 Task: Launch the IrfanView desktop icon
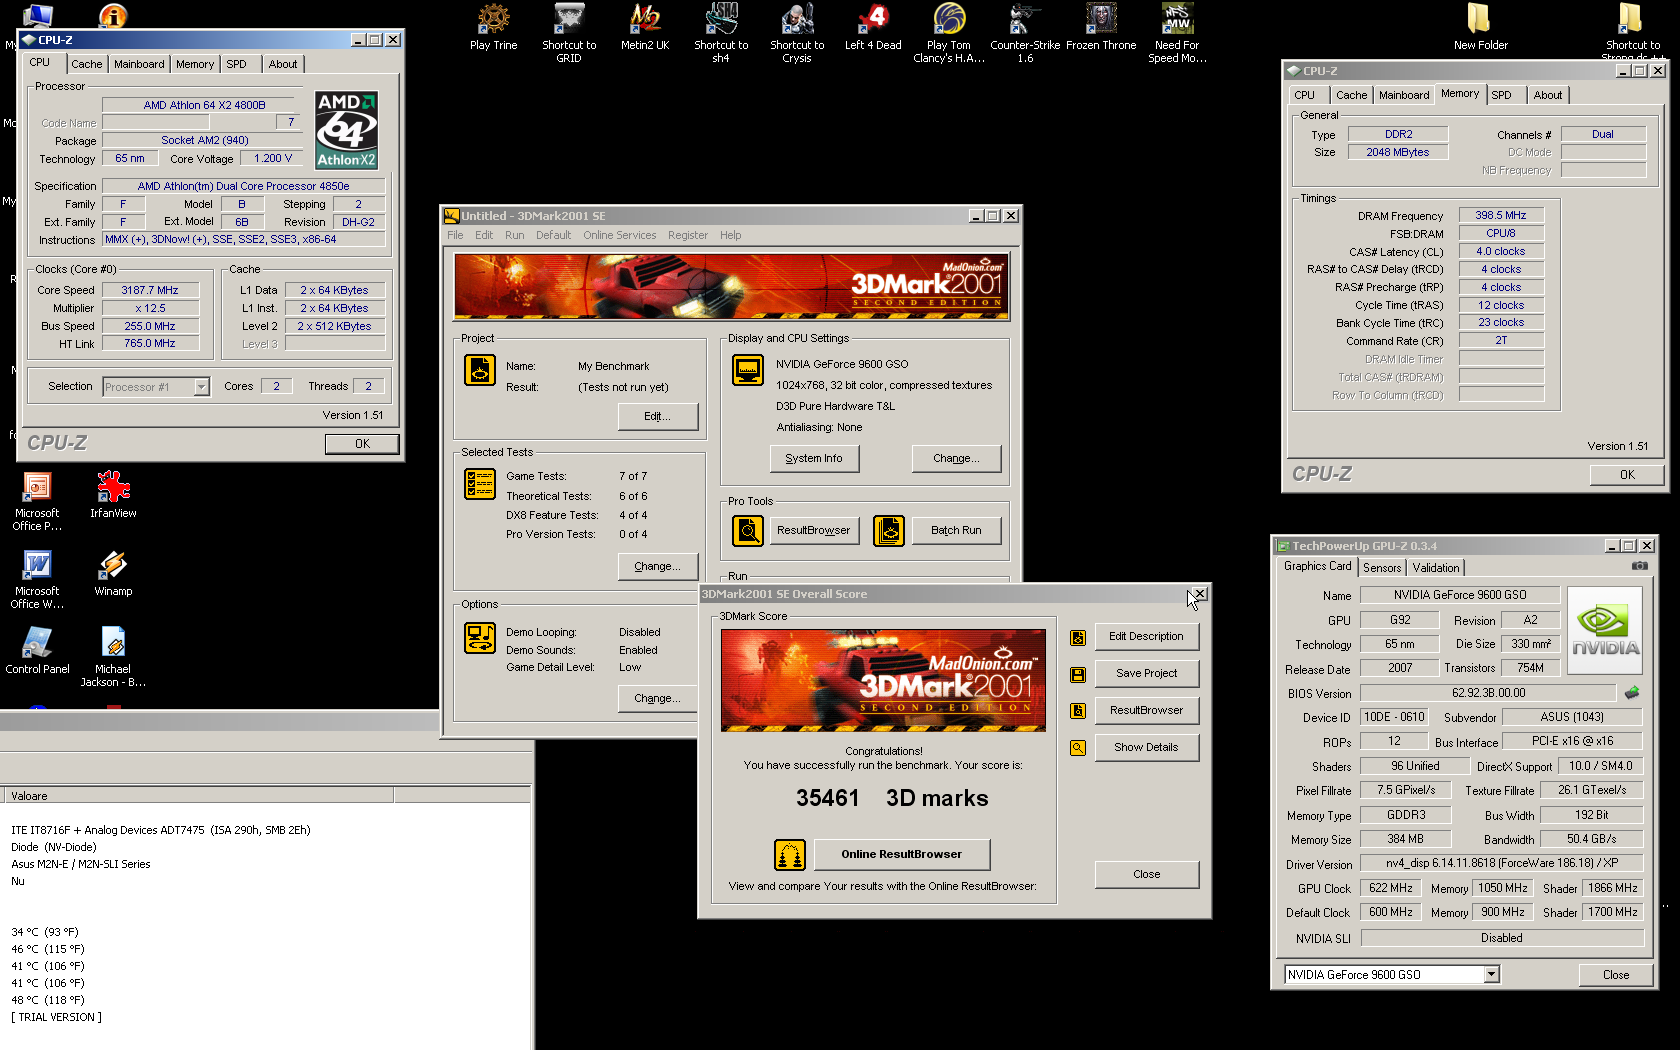pyautogui.click(x=113, y=495)
